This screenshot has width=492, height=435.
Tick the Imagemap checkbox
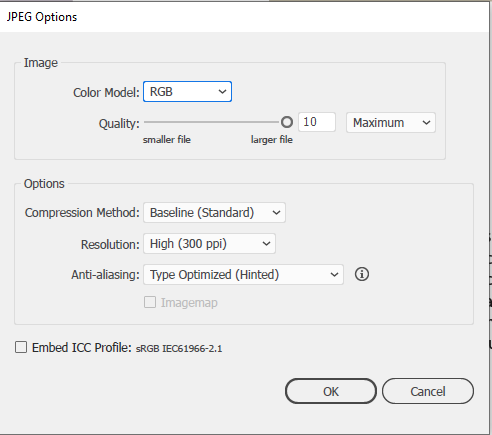coord(150,302)
